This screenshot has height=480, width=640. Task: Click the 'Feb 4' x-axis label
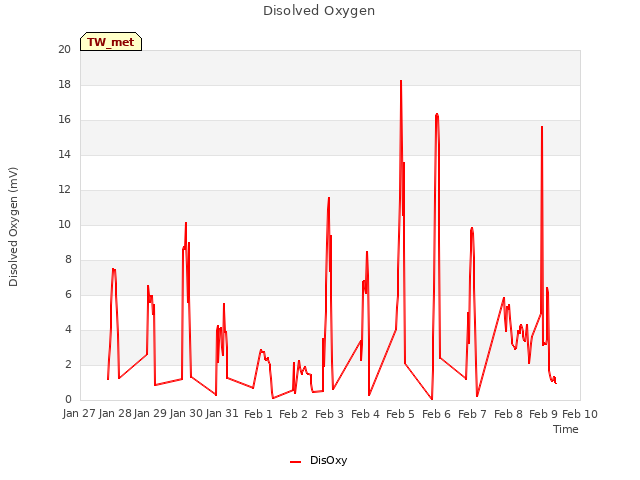(x=365, y=414)
